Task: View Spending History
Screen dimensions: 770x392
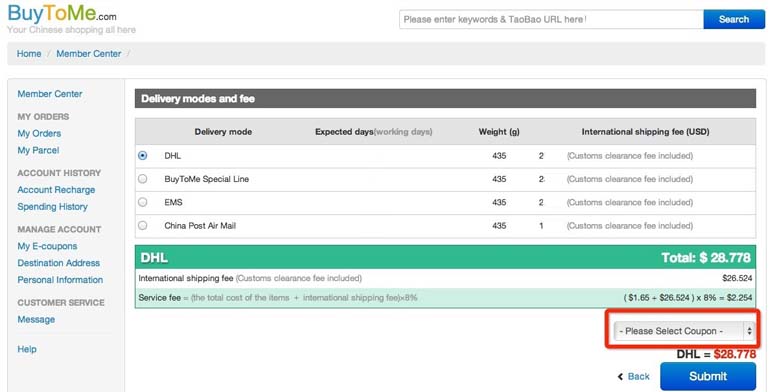Action: click(53, 207)
